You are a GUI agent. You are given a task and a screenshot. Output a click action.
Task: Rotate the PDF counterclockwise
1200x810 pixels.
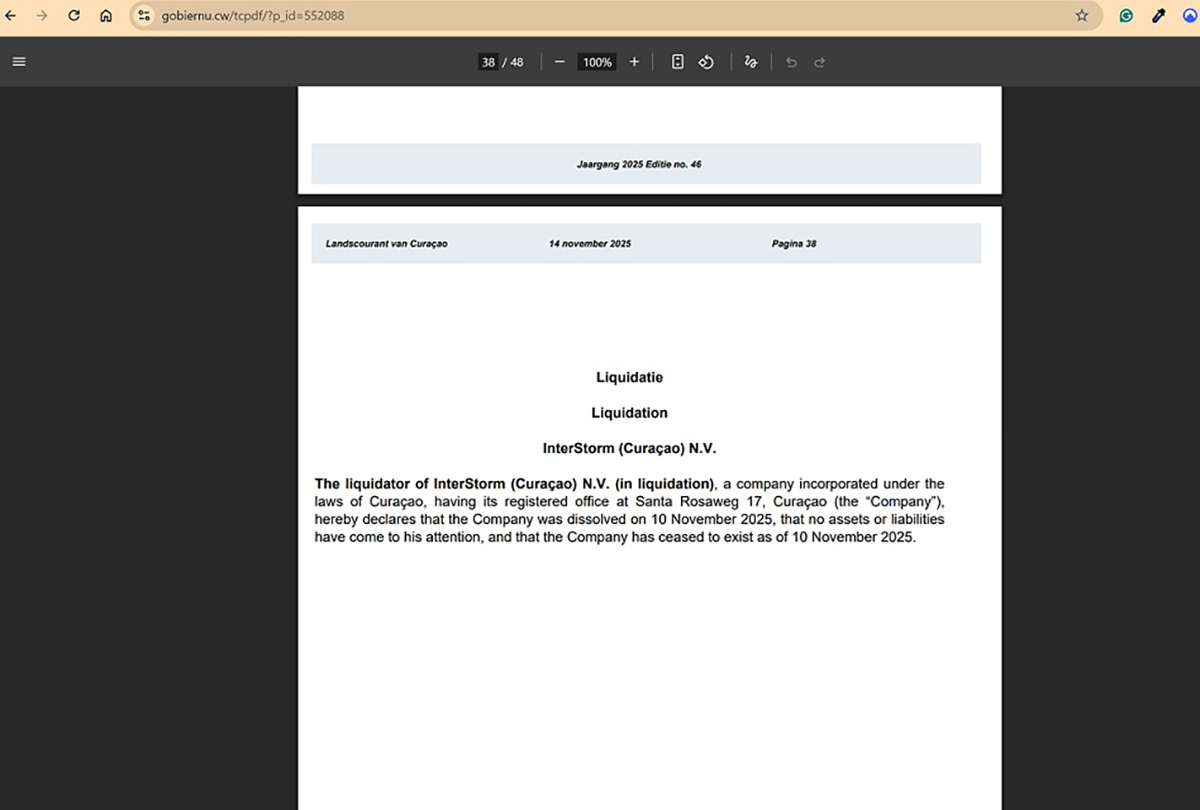pos(706,62)
